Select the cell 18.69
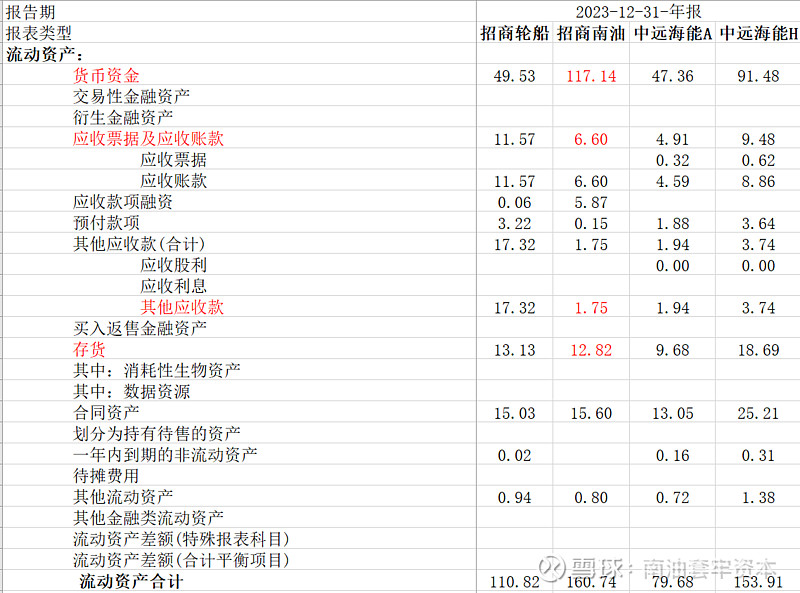Screen dimensions: 800x593 point(758,350)
